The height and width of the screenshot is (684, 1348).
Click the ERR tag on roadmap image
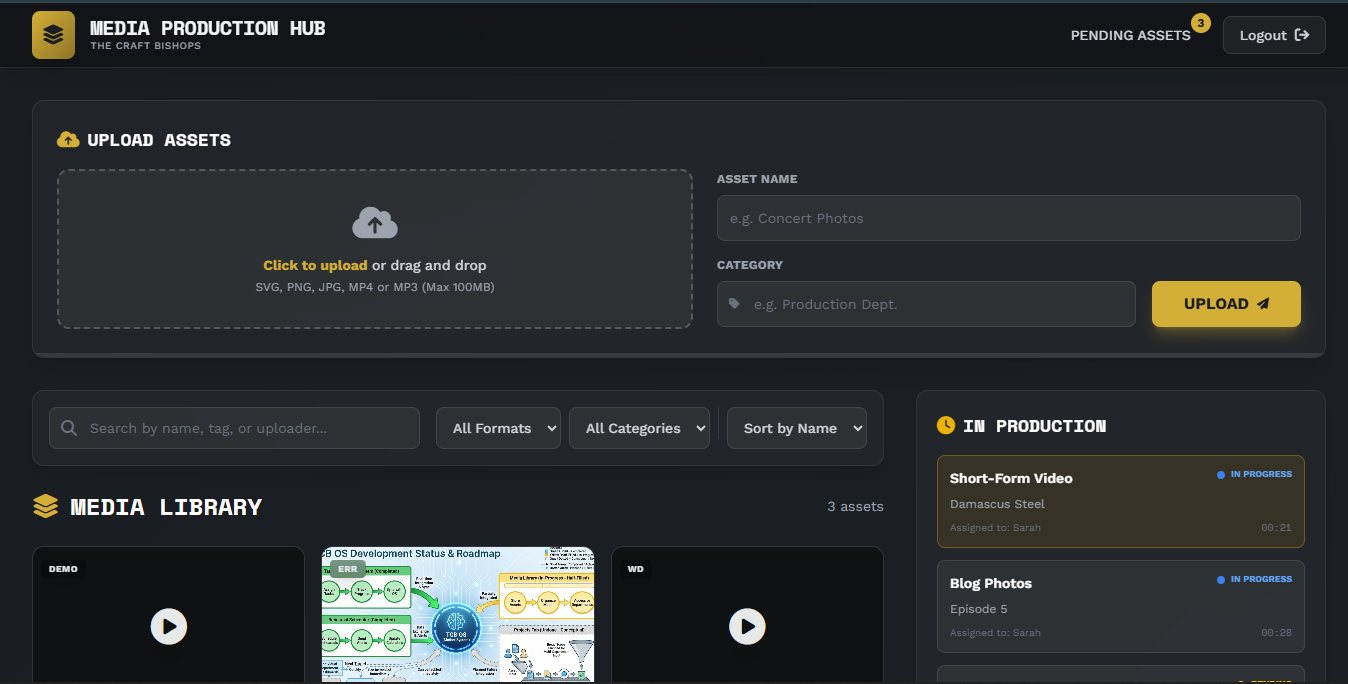point(347,569)
